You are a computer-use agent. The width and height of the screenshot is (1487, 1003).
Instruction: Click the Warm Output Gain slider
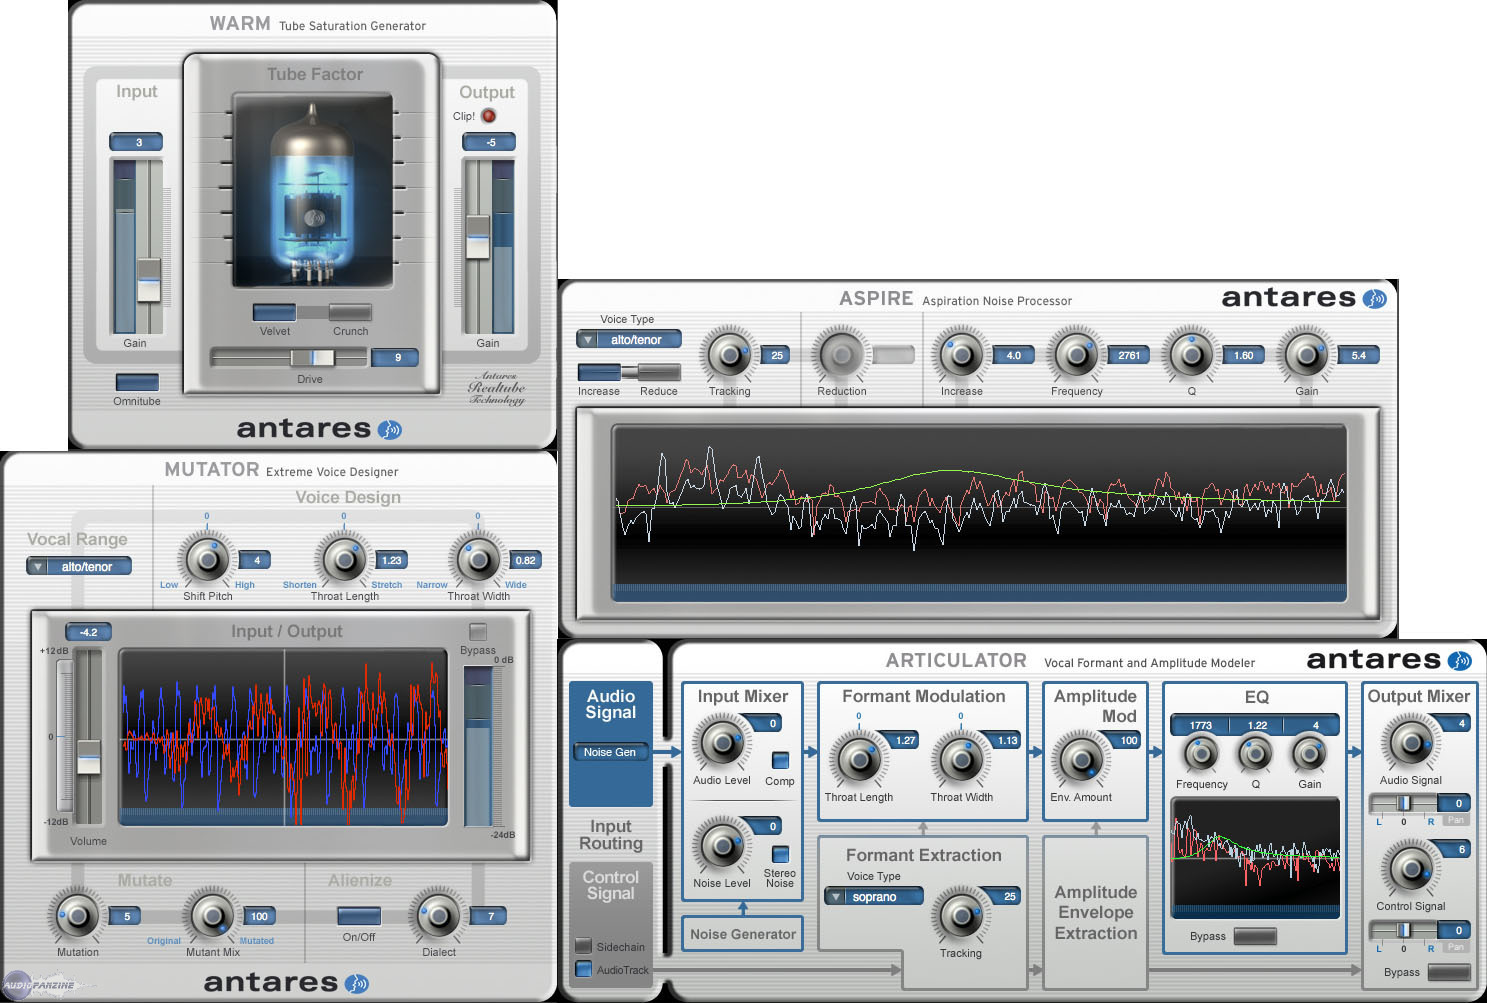tap(478, 237)
